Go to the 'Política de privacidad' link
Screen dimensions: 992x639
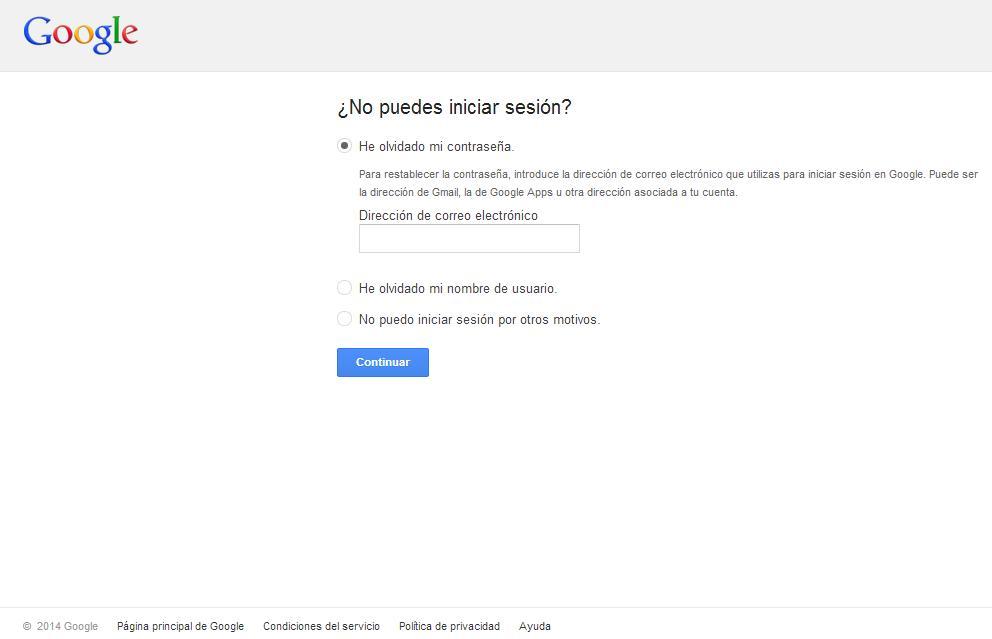click(x=449, y=626)
